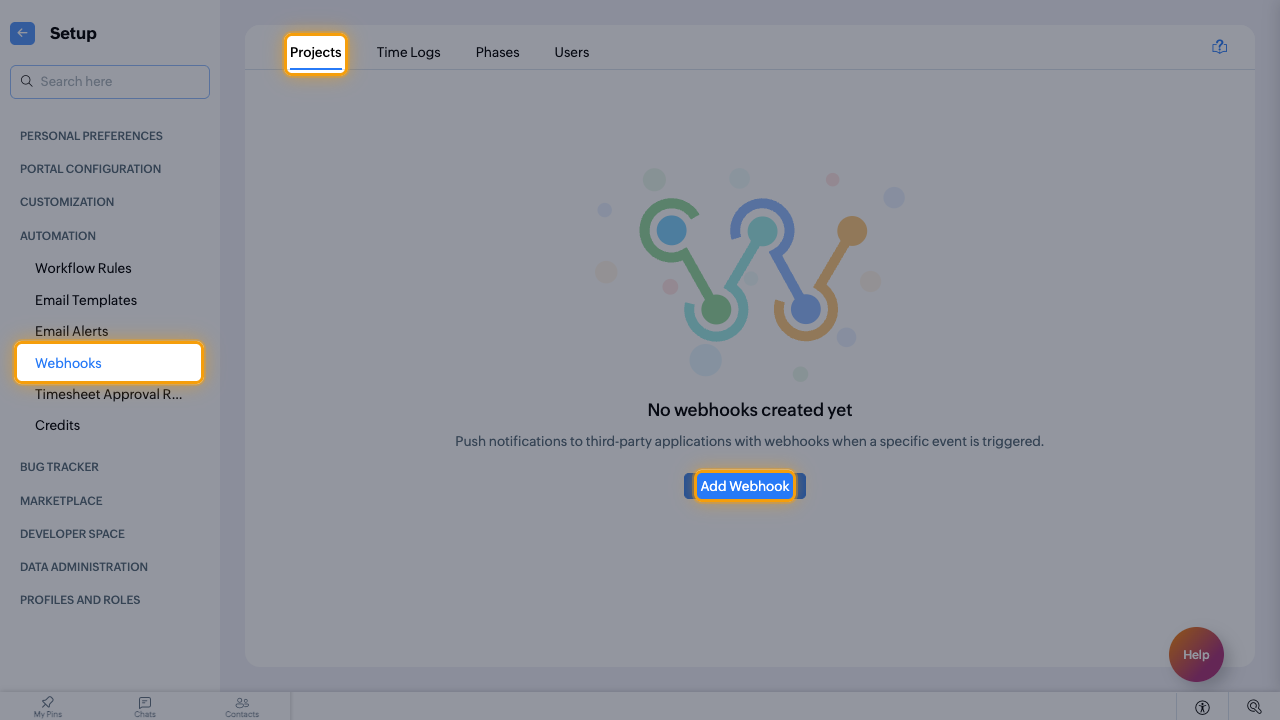The height and width of the screenshot is (720, 1280).
Task: Collapse the Automation section
Action: (x=58, y=236)
